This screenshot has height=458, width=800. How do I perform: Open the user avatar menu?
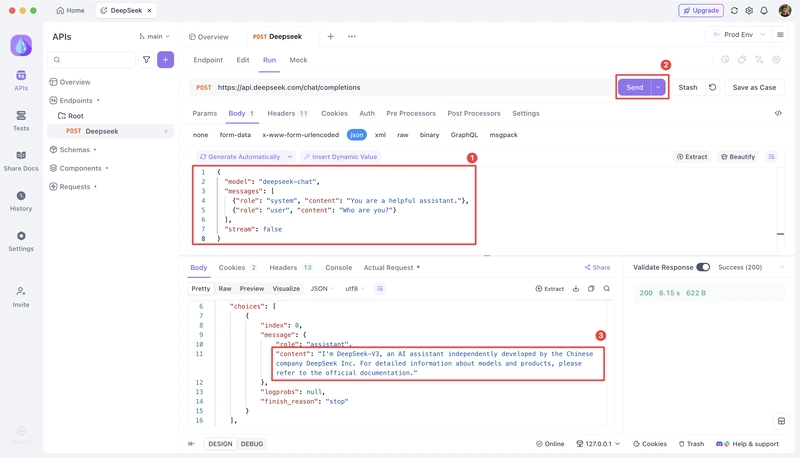click(785, 10)
